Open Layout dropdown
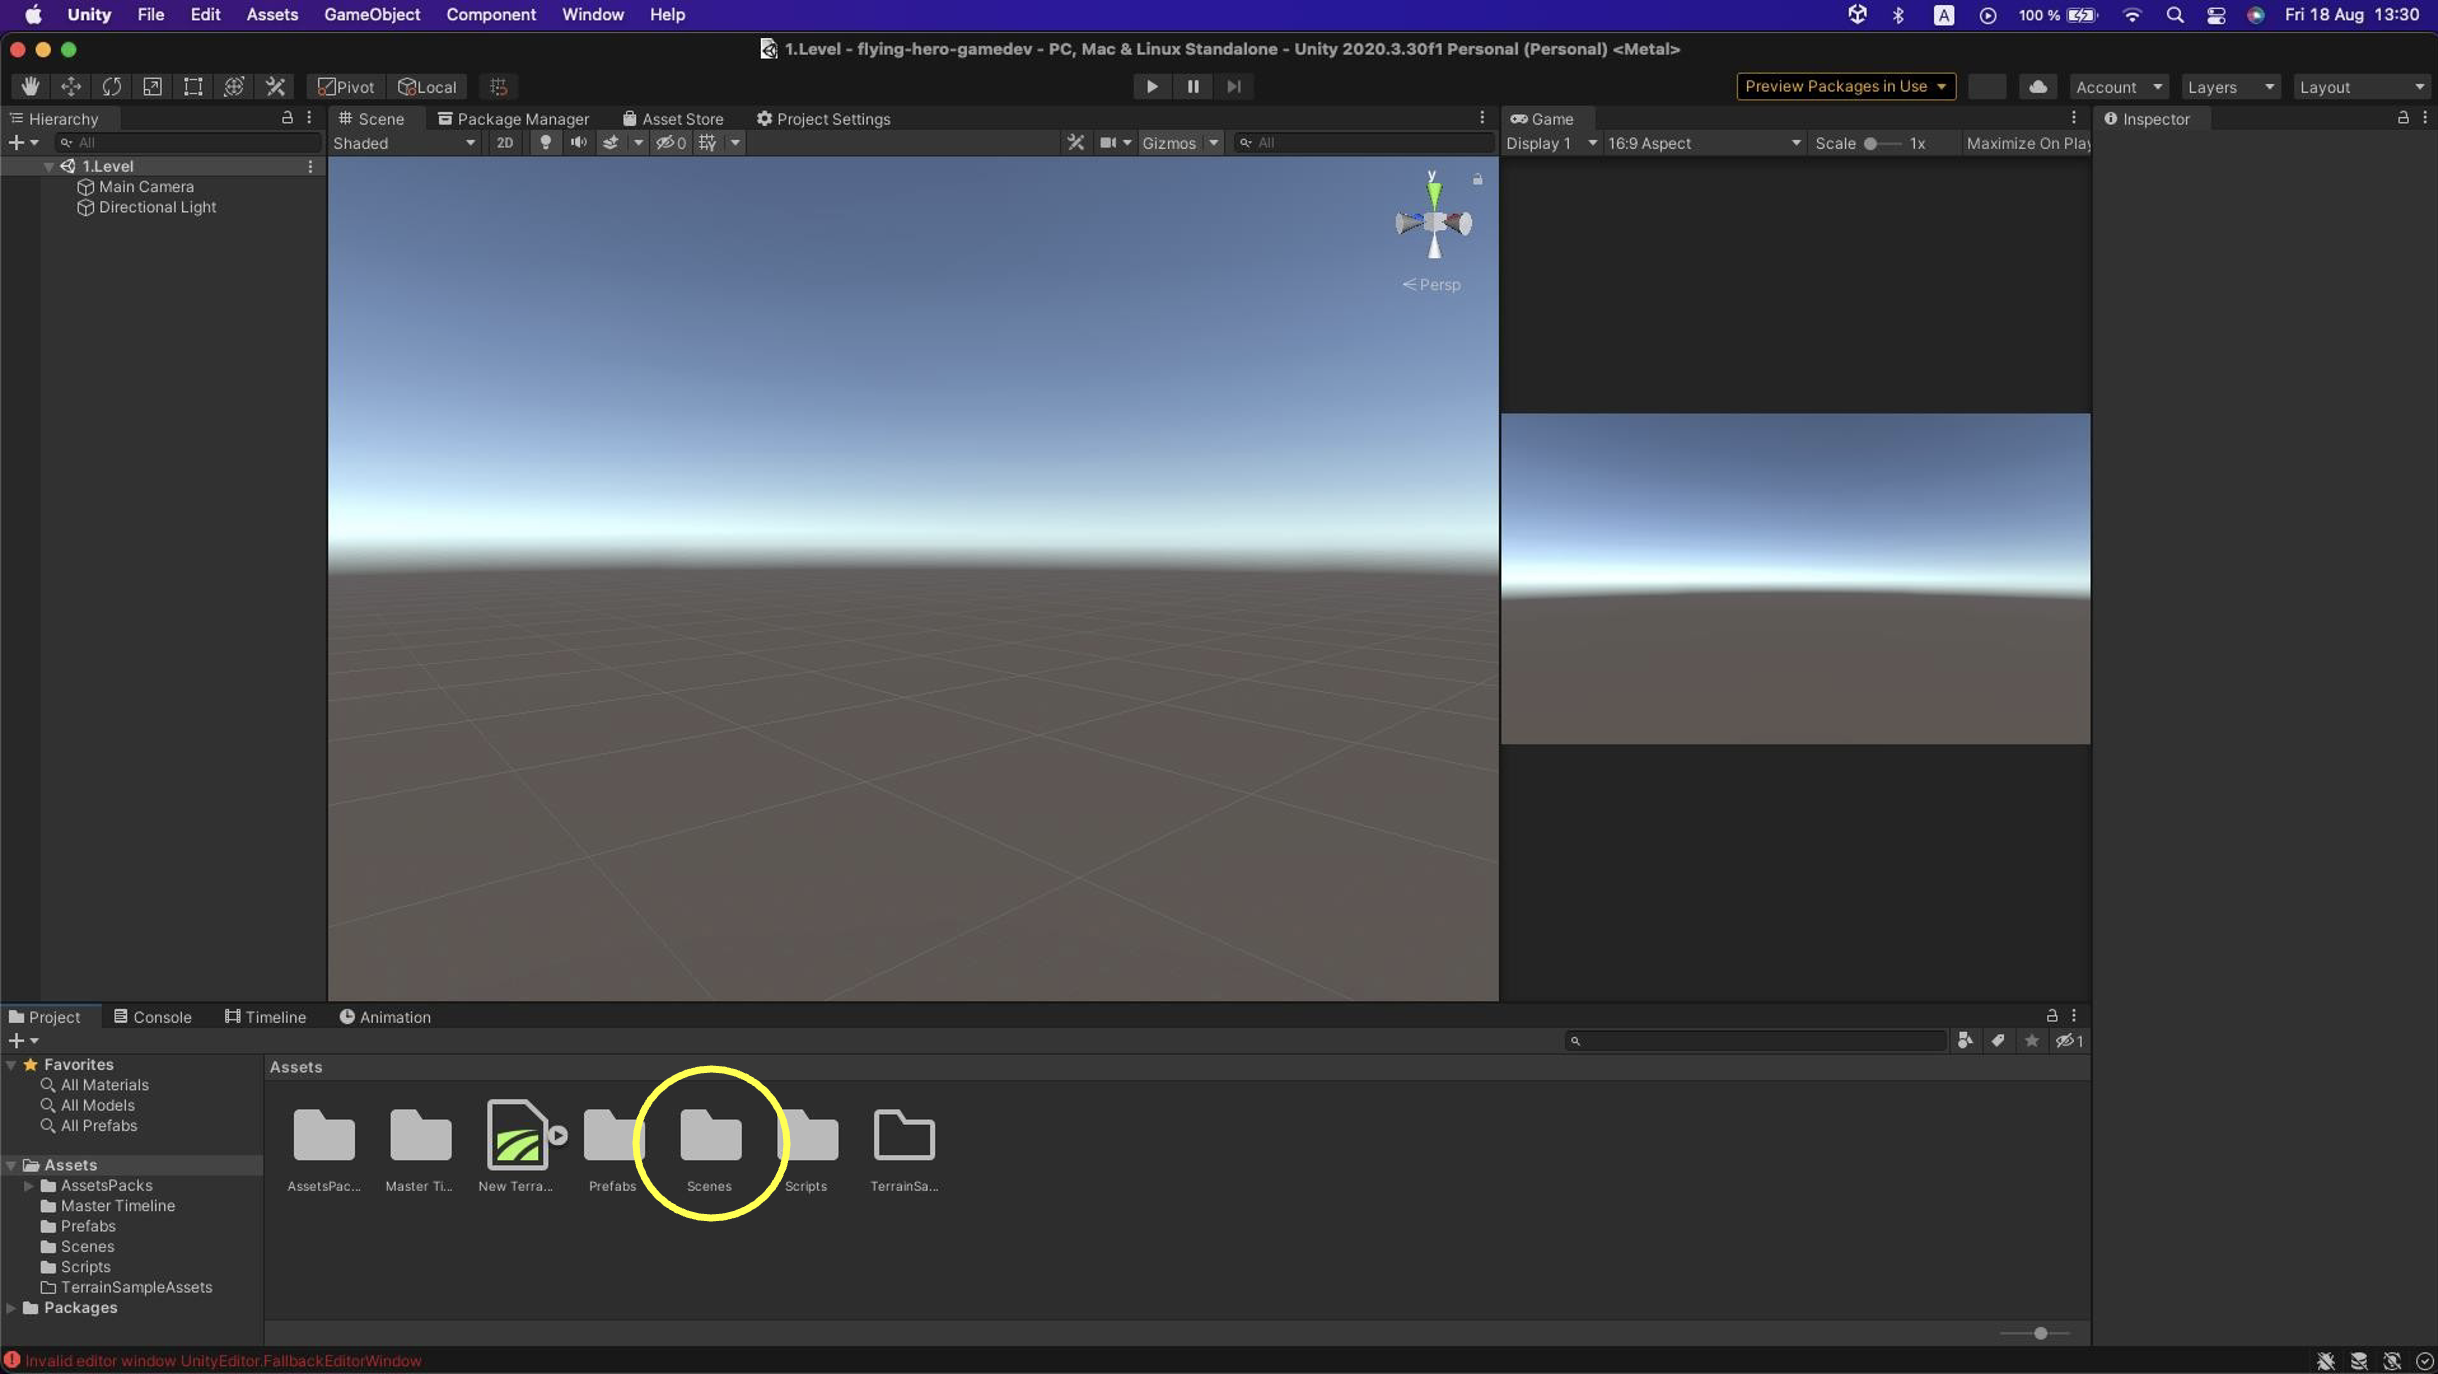This screenshot has width=2438, height=1374. [2361, 87]
